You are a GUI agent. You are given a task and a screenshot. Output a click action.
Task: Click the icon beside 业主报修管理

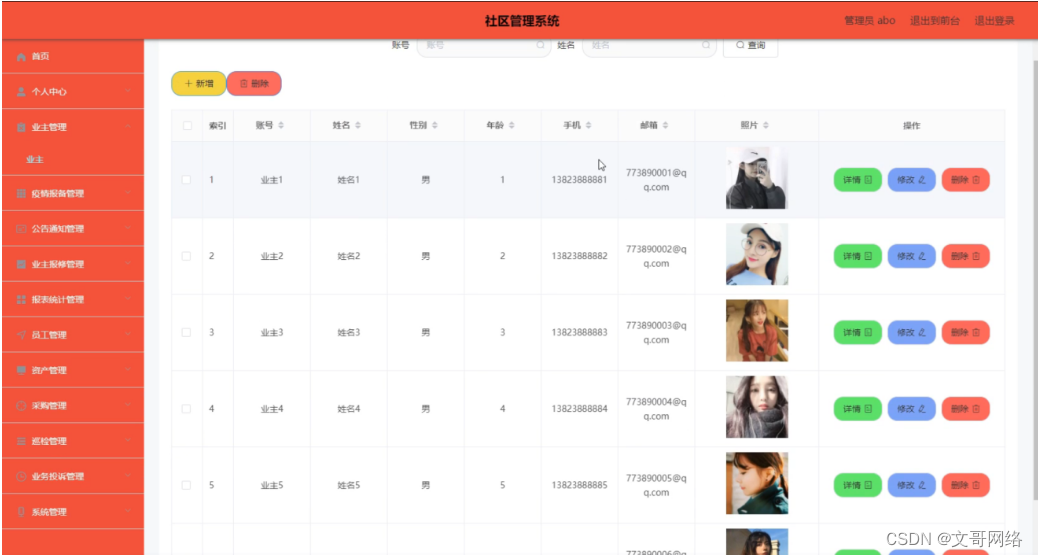point(21,264)
